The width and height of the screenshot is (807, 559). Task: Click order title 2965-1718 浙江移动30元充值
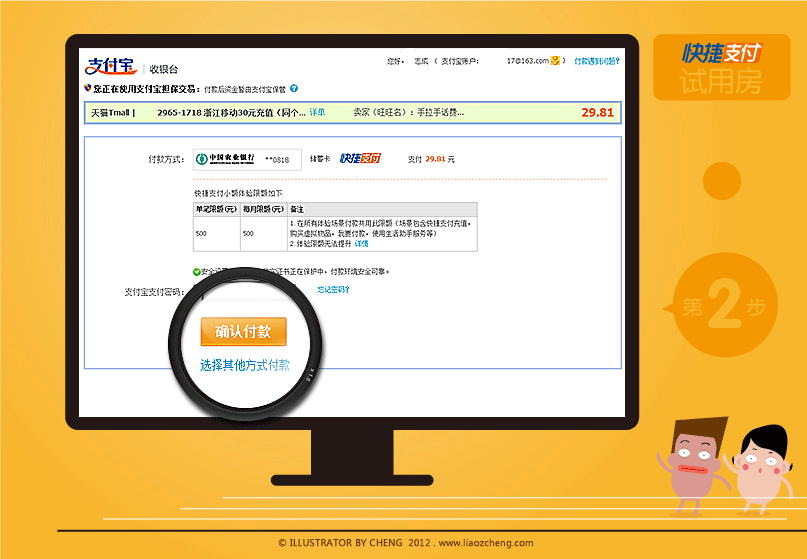(232, 113)
